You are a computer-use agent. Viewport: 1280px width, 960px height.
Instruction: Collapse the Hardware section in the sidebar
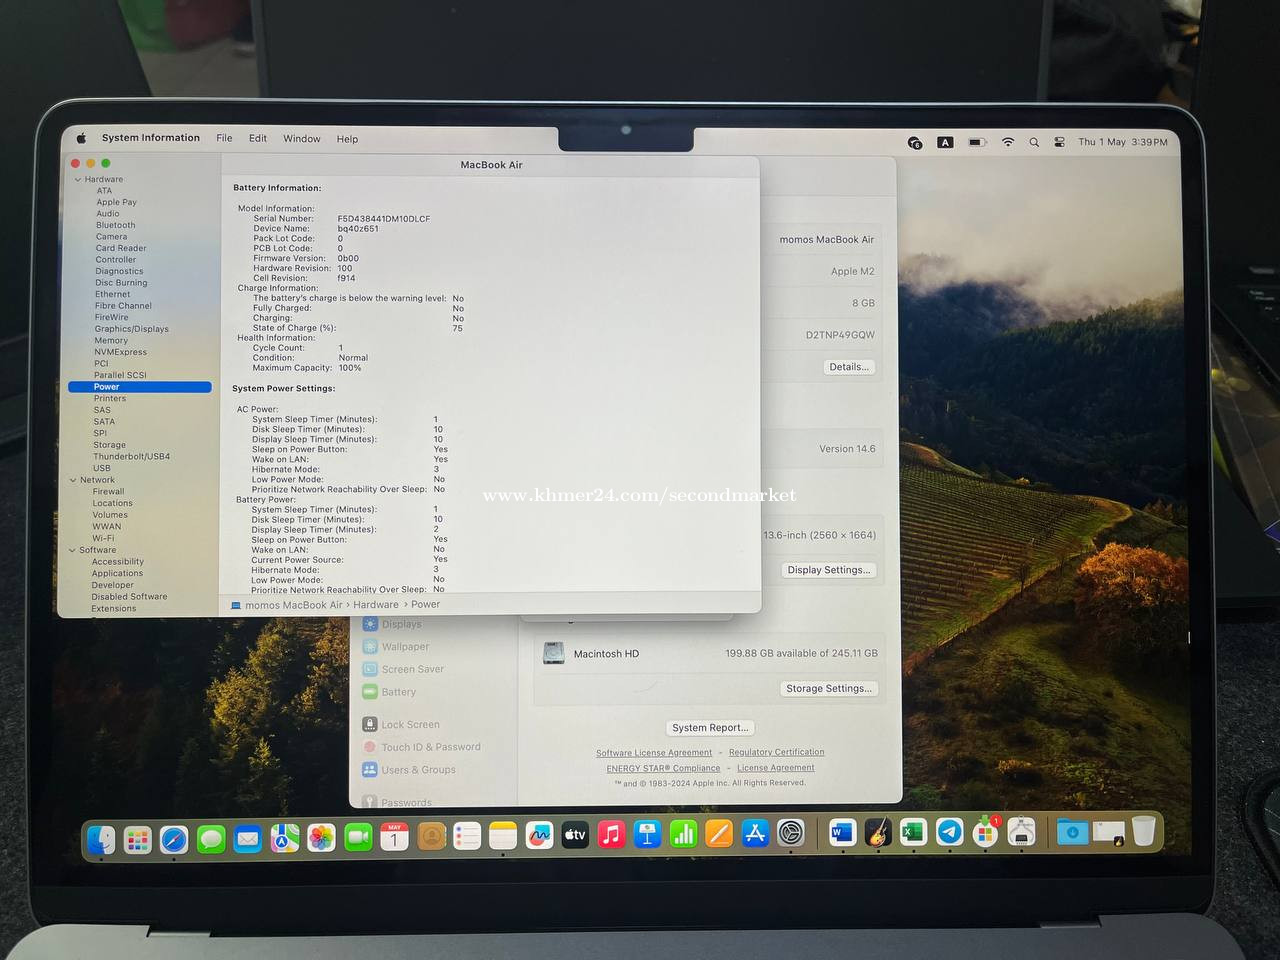pos(78,180)
